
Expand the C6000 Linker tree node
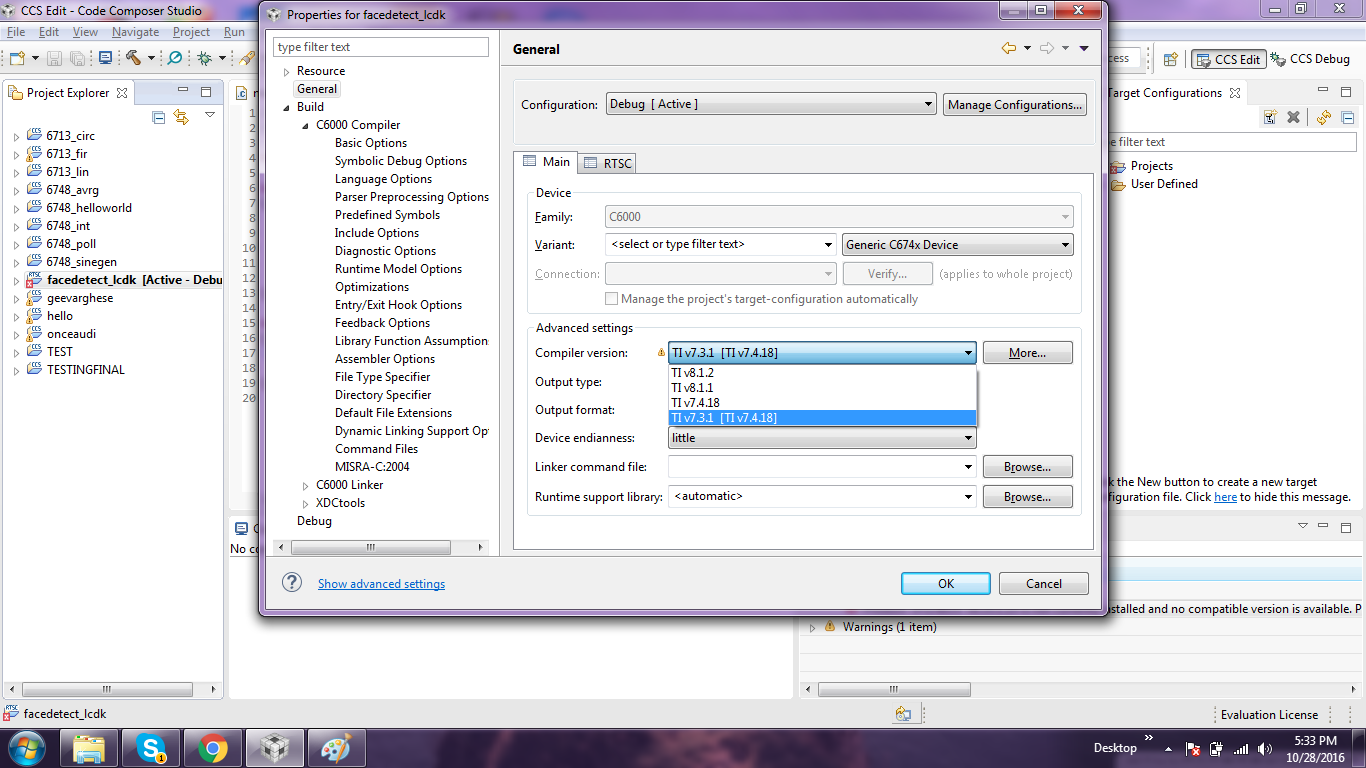pyautogui.click(x=306, y=486)
